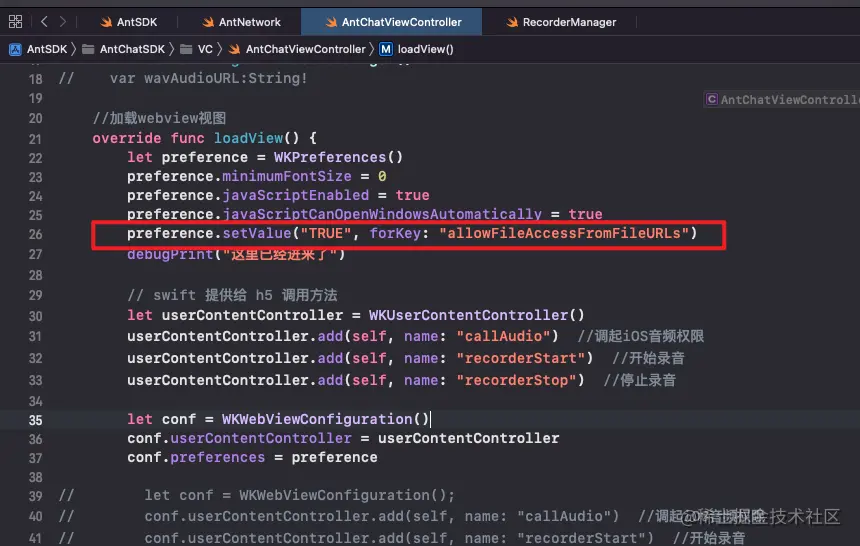Click the method M icon in breadcrumb
The width and height of the screenshot is (860, 546).
tap(386, 49)
